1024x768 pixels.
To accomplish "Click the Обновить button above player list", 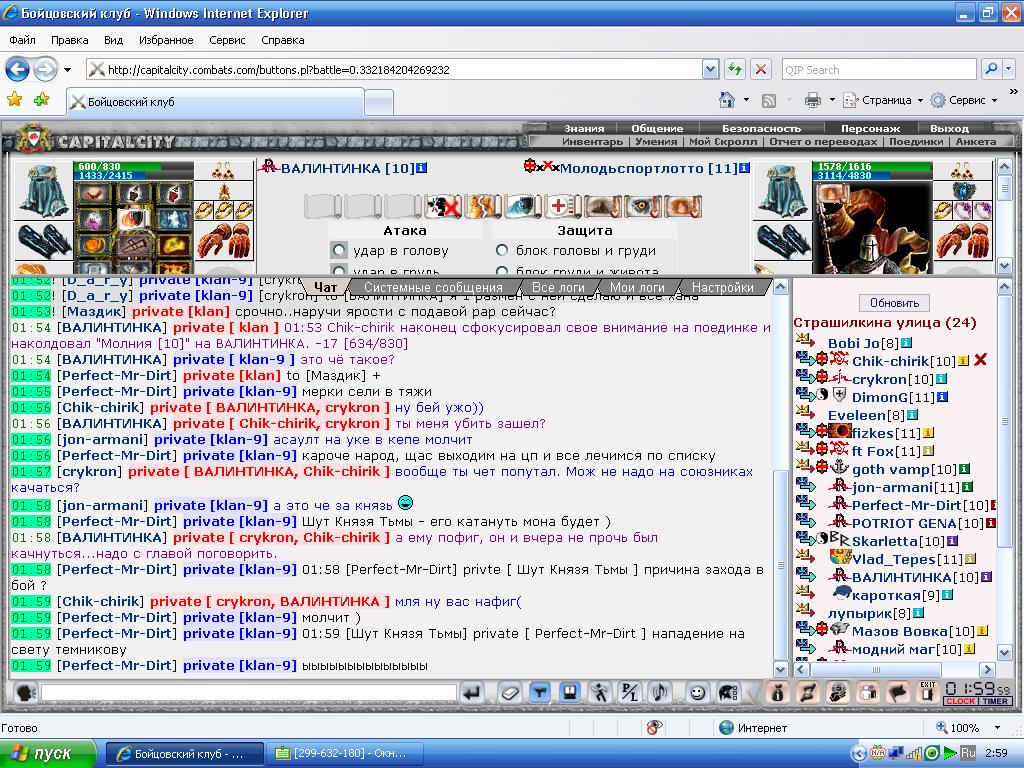I will tap(894, 303).
